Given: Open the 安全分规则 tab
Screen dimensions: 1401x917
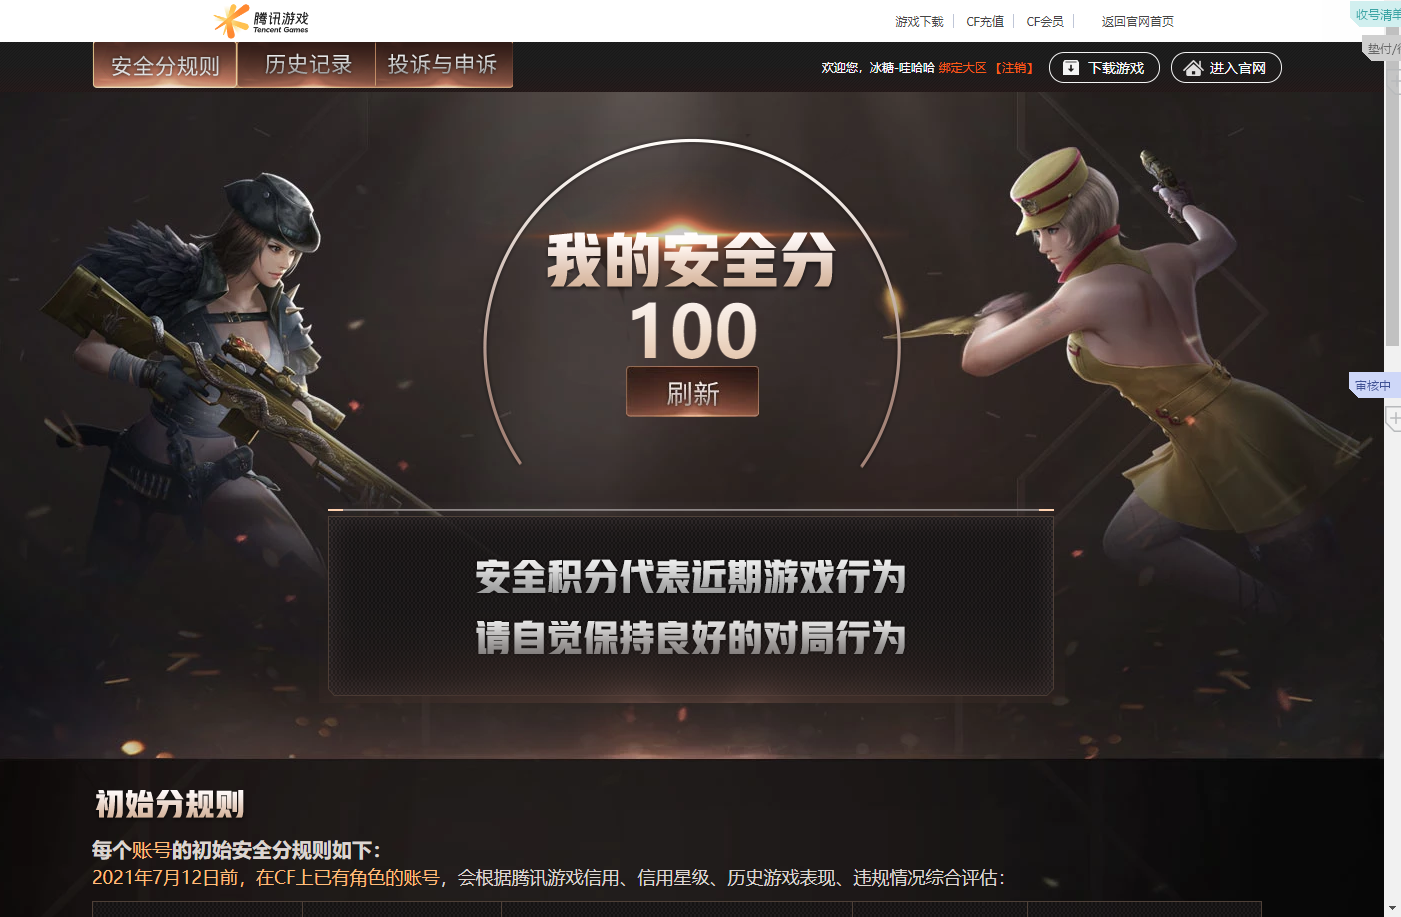Looking at the screenshot, I should point(165,65).
